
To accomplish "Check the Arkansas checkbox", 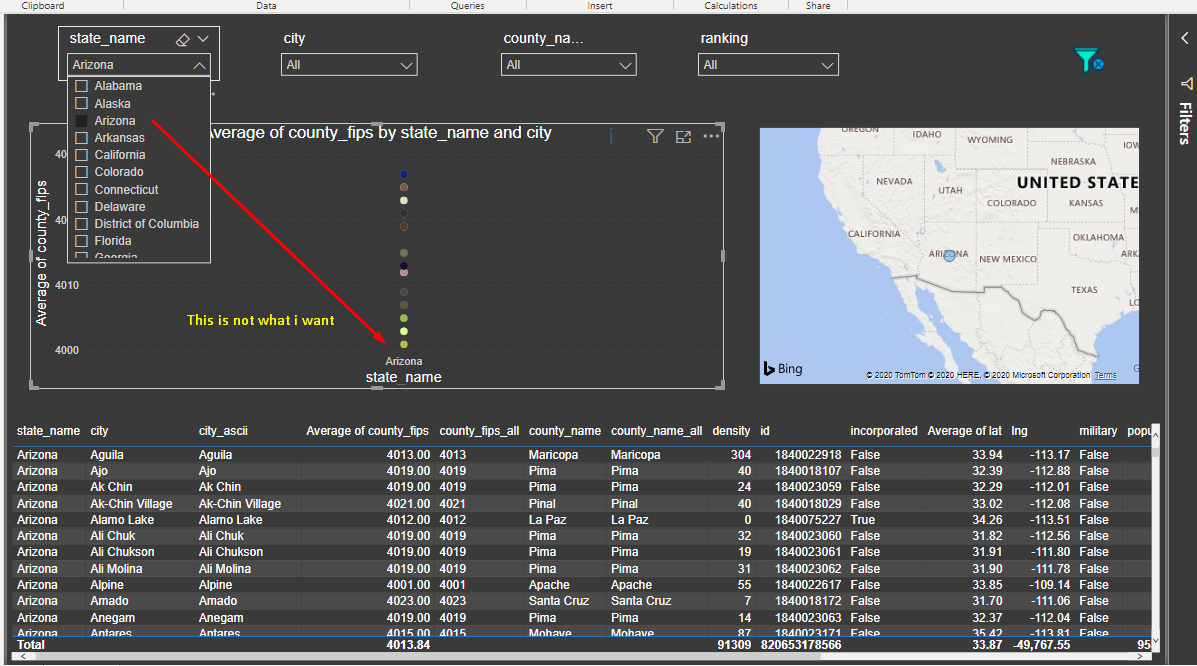I will (82, 138).
